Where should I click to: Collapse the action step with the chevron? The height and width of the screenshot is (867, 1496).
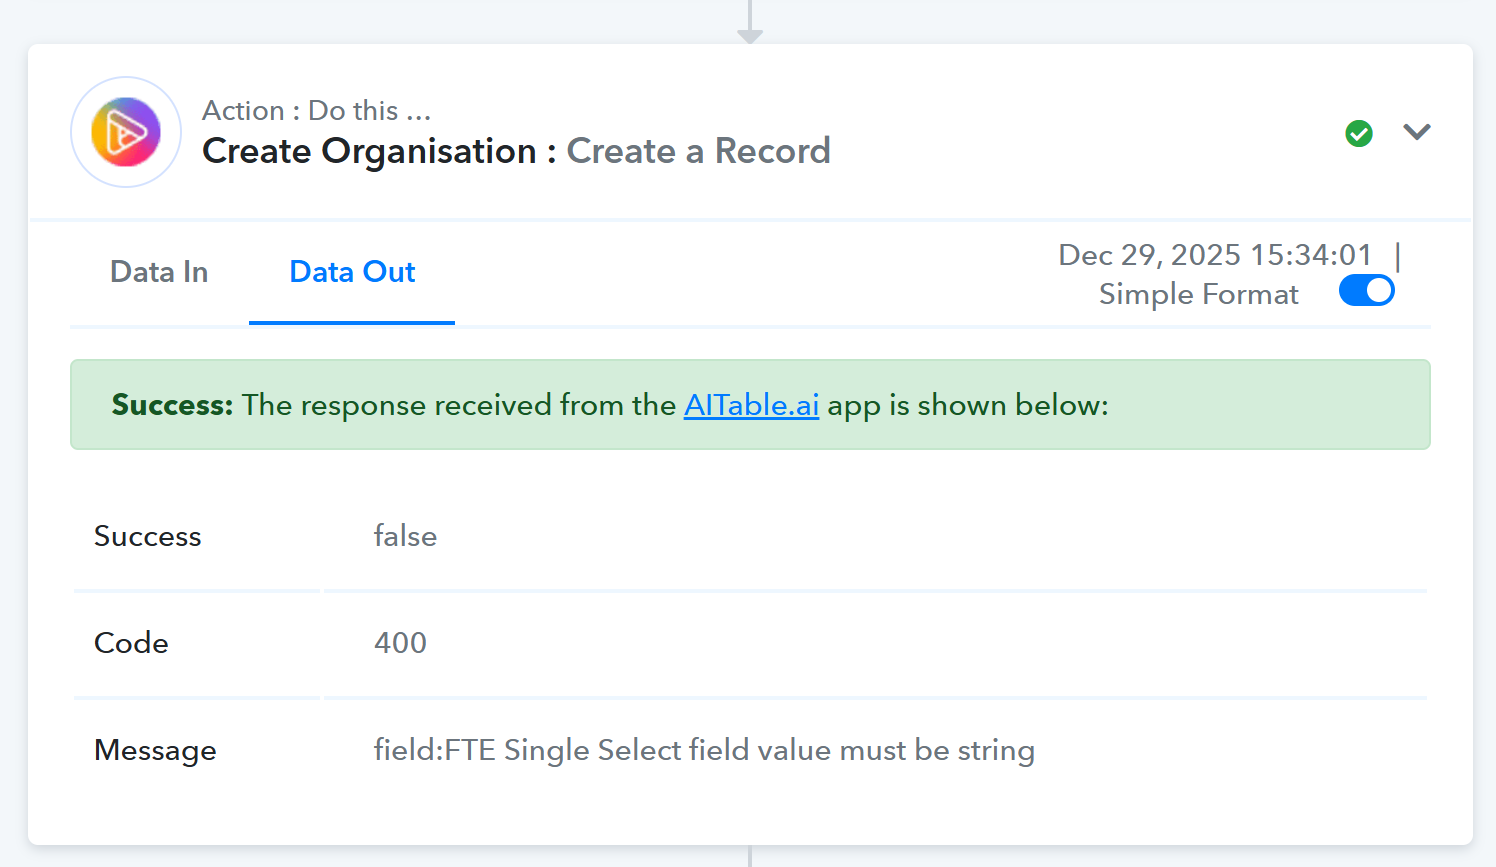pyautogui.click(x=1417, y=132)
